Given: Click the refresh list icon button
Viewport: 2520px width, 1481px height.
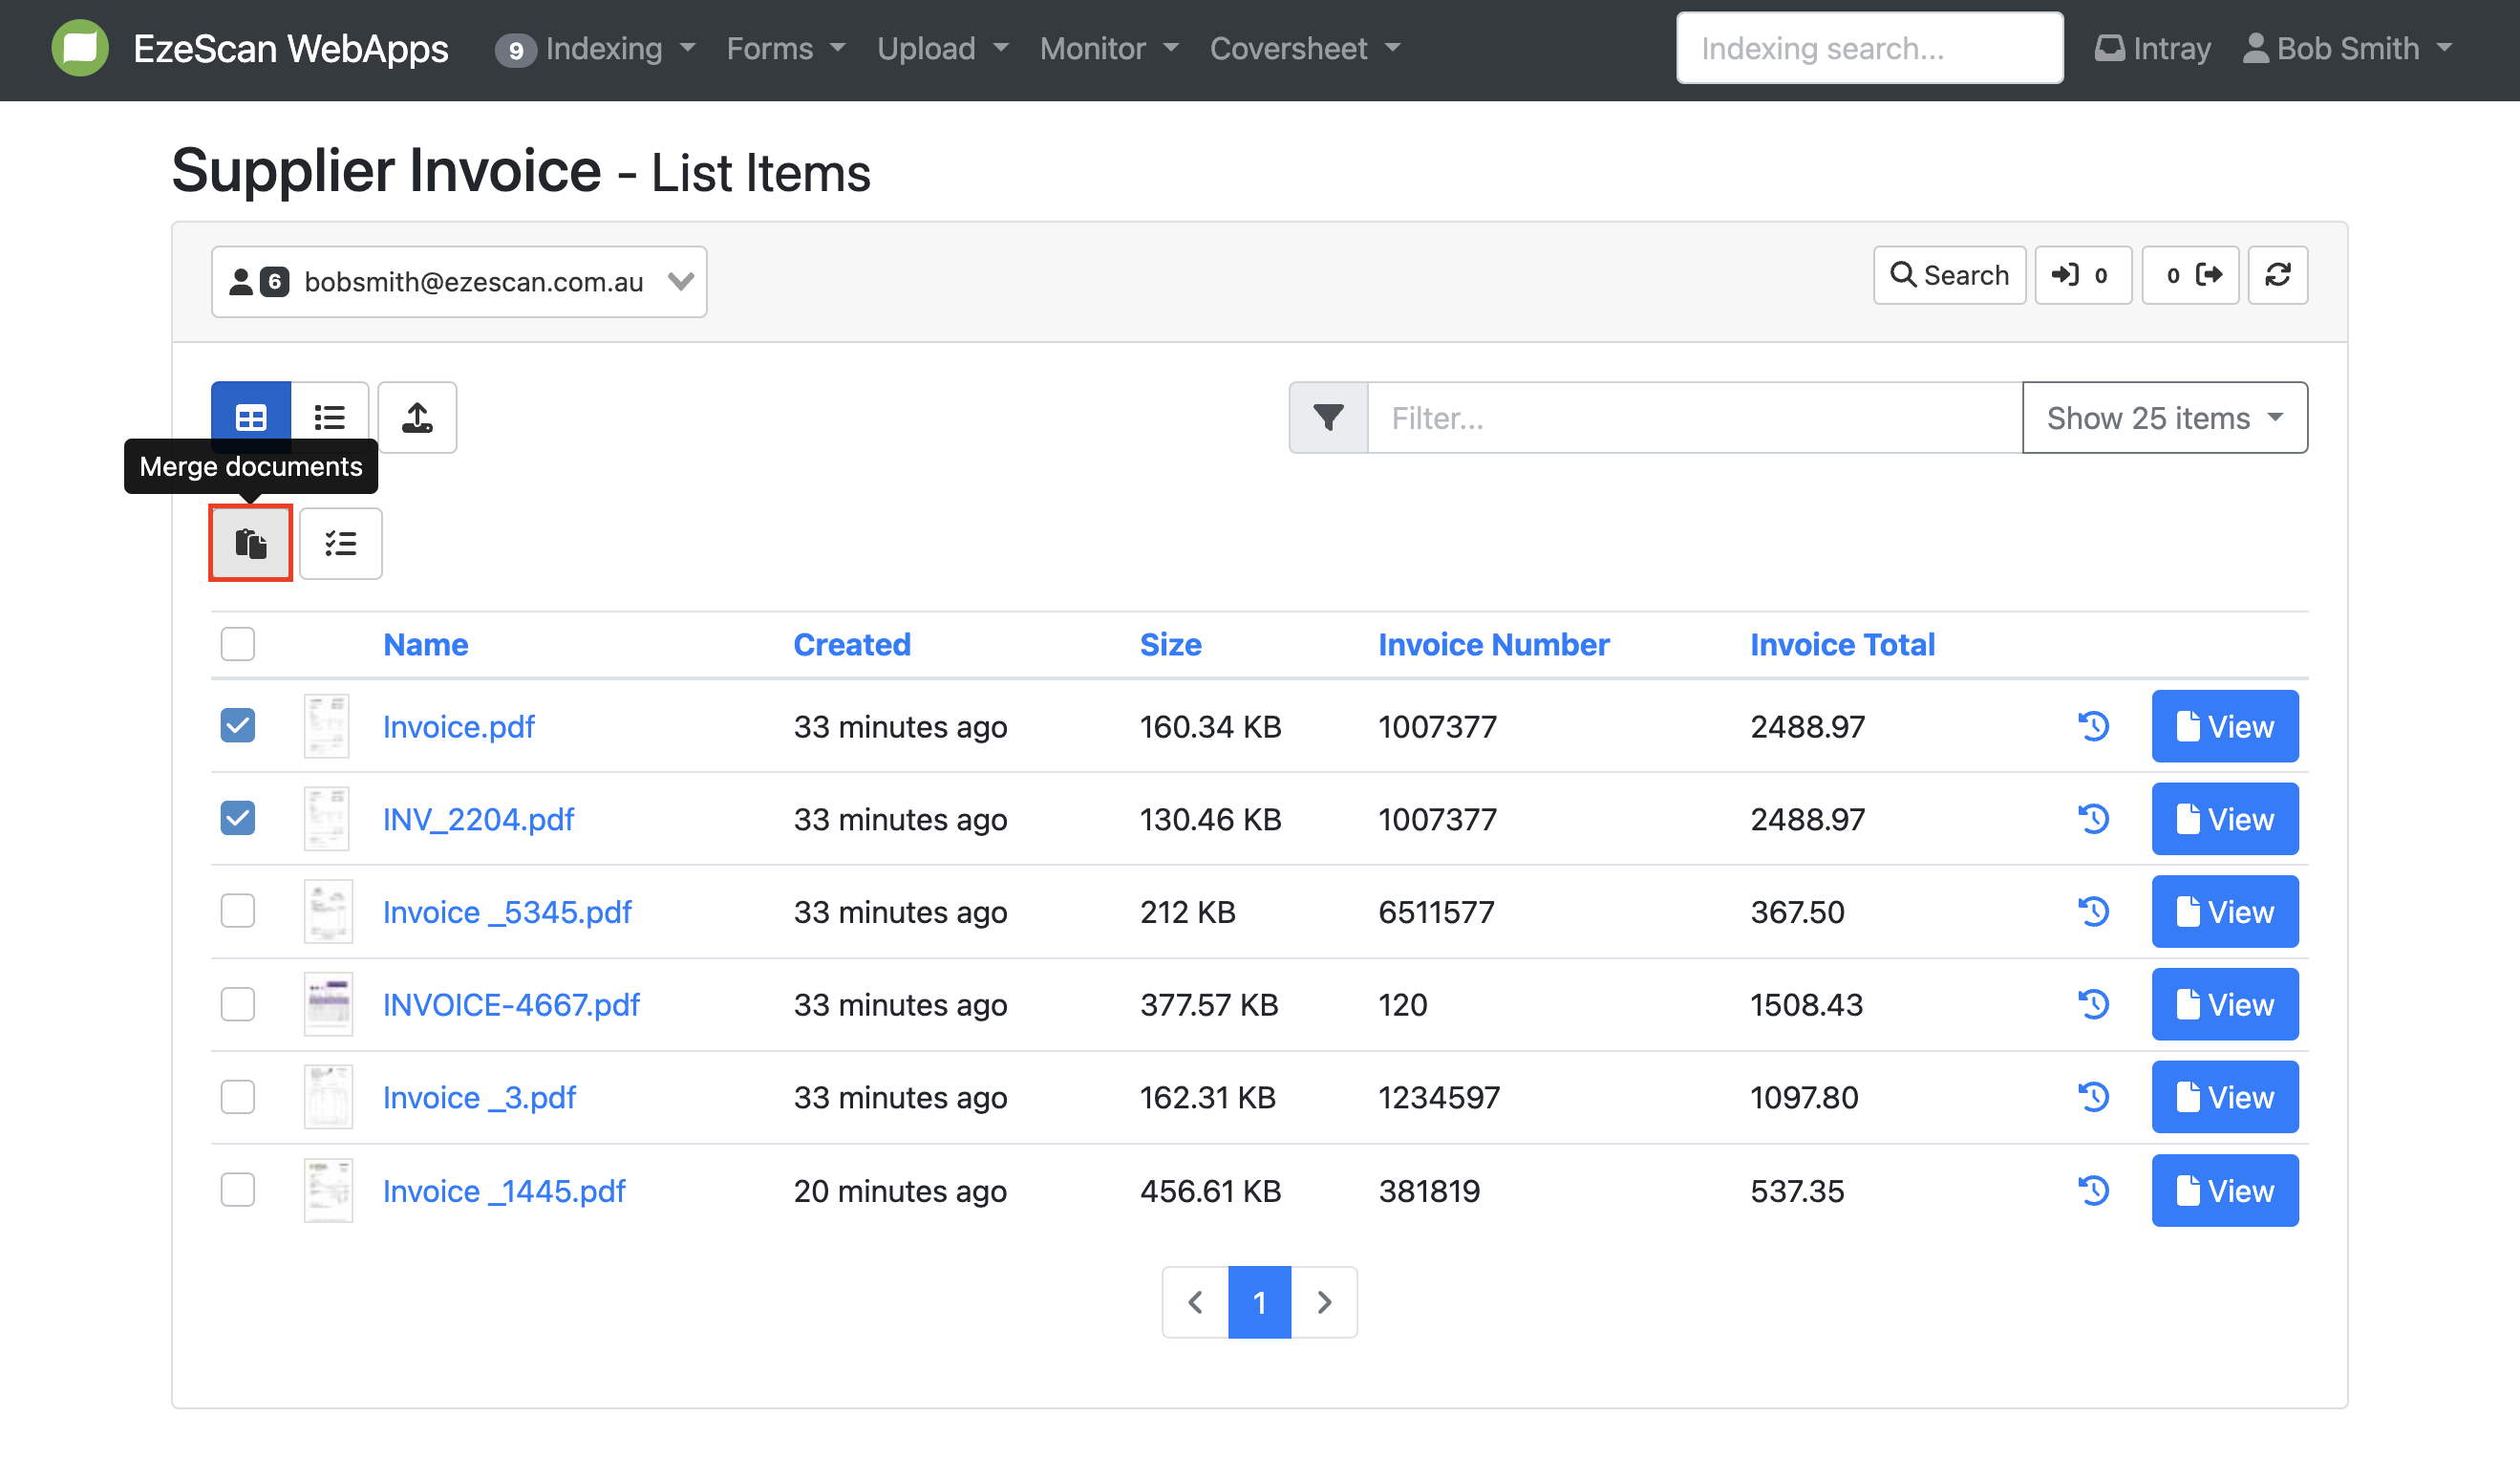Looking at the screenshot, I should click(x=2277, y=275).
